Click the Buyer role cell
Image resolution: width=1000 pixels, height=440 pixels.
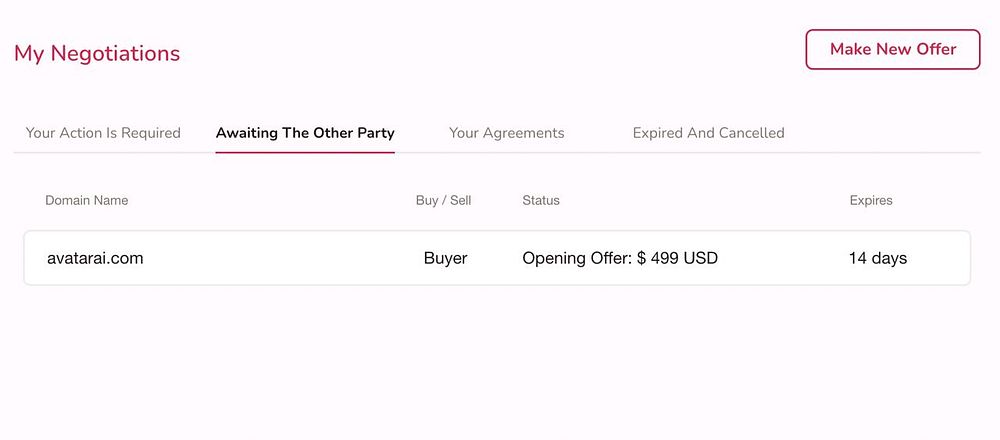[446, 258]
